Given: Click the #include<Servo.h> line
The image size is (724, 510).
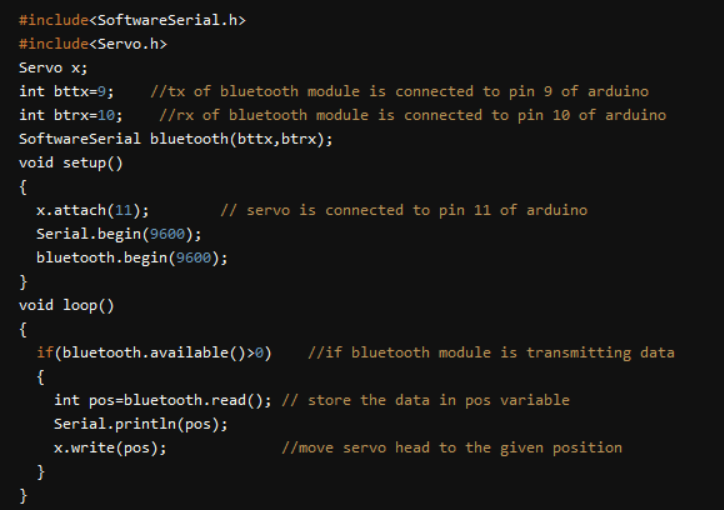Looking at the screenshot, I should pos(93,44).
